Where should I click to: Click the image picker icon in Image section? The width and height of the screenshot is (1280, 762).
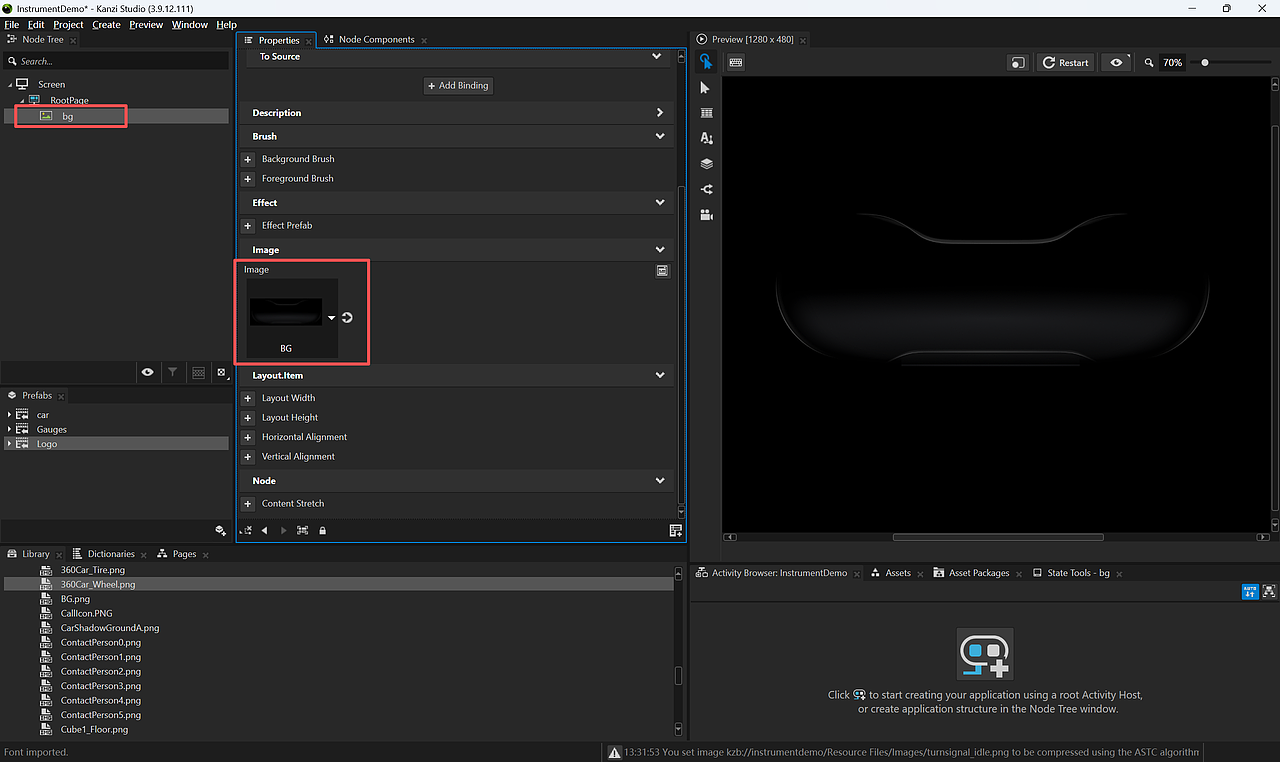tap(662, 270)
